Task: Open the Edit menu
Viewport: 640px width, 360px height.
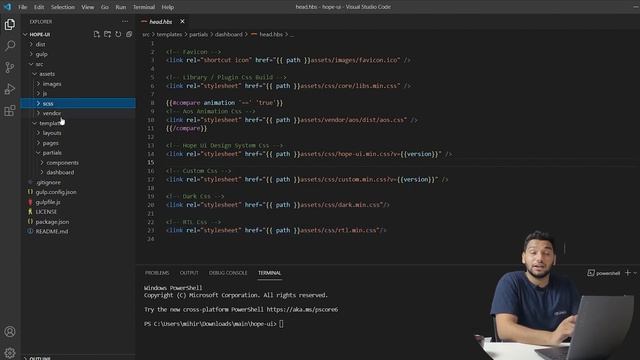Action: 39,7
